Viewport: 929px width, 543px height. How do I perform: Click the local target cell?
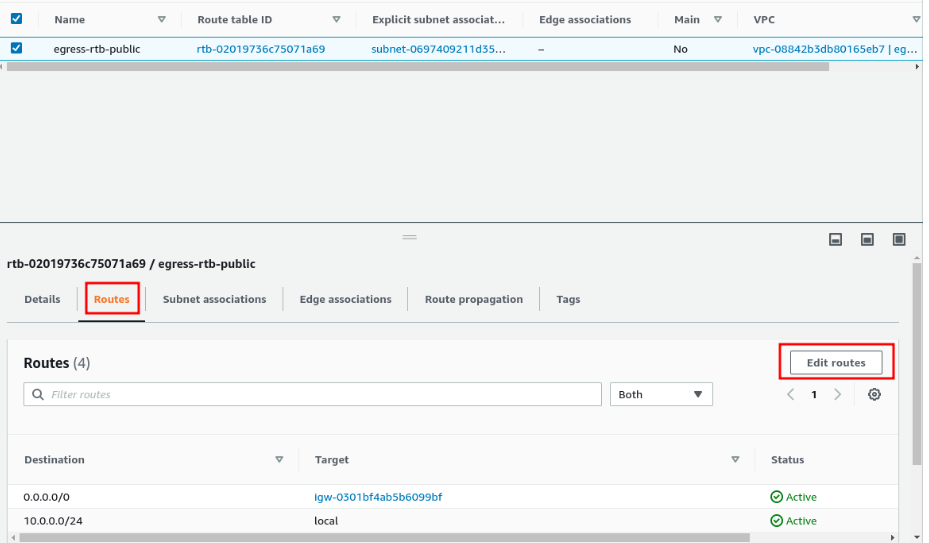click(326, 520)
